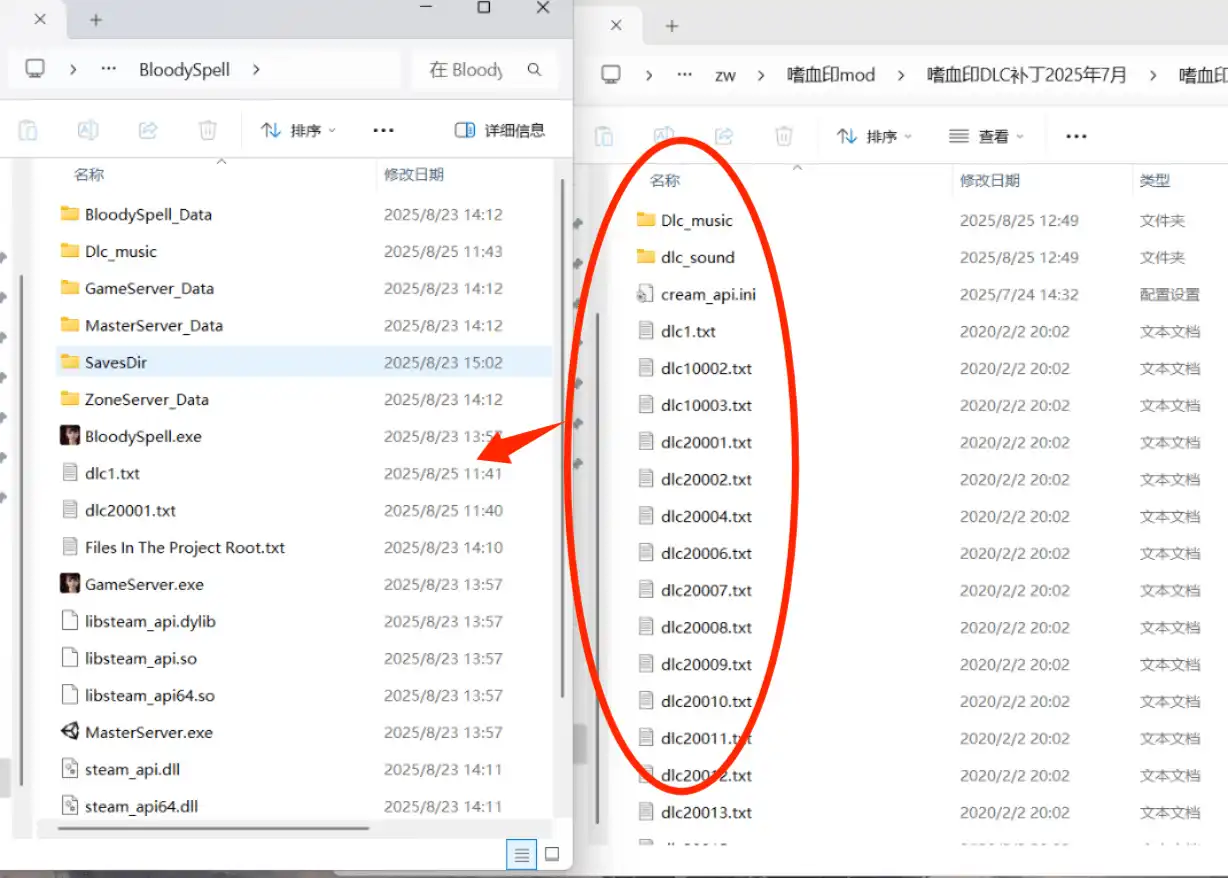The width and height of the screenshot is (1228, 878).
Task: Toggle the 详细信息 details pane
Action: point(500,130)
